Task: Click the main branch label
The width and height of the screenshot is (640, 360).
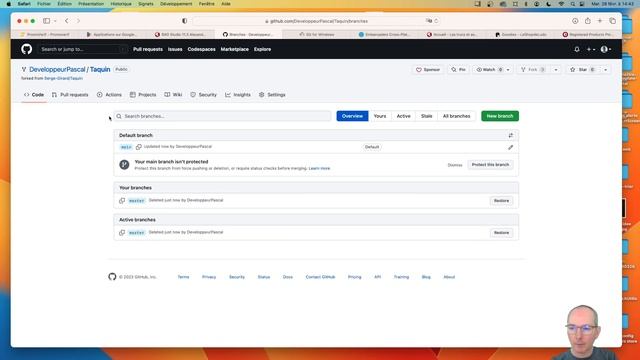Action: (x=126, y=147)
